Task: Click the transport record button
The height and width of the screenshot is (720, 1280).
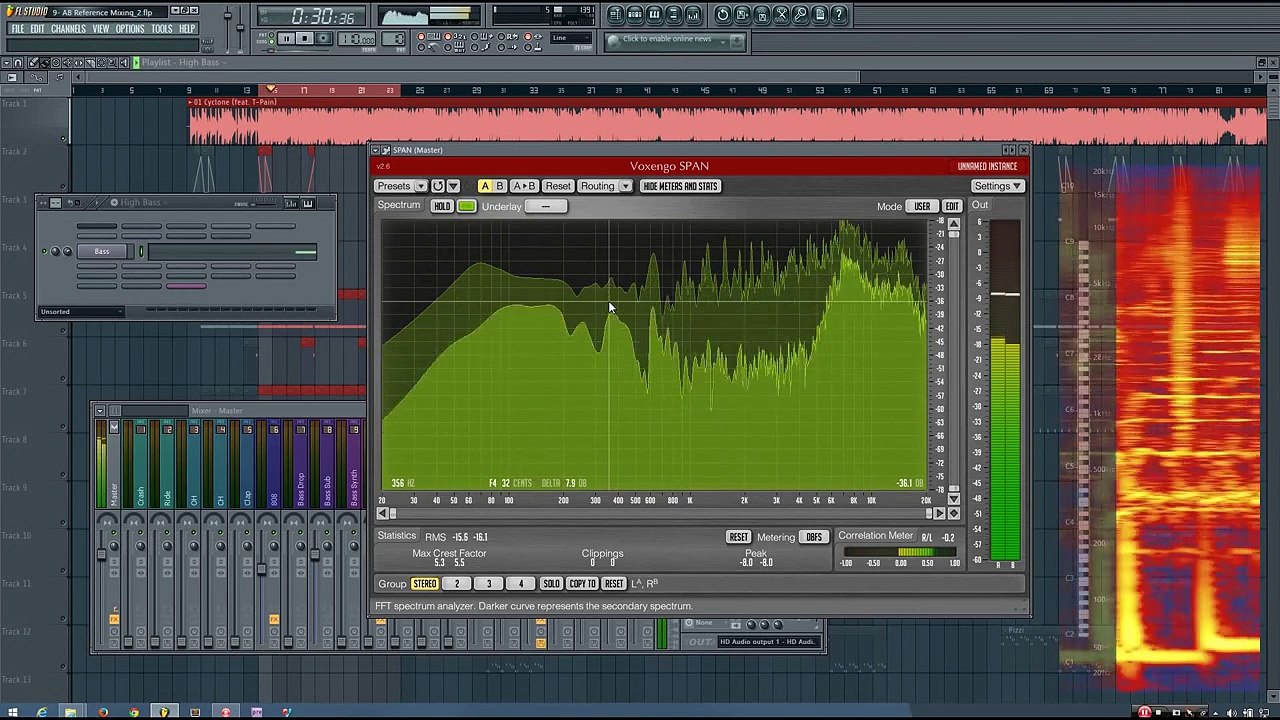Action: click(324, 38)
